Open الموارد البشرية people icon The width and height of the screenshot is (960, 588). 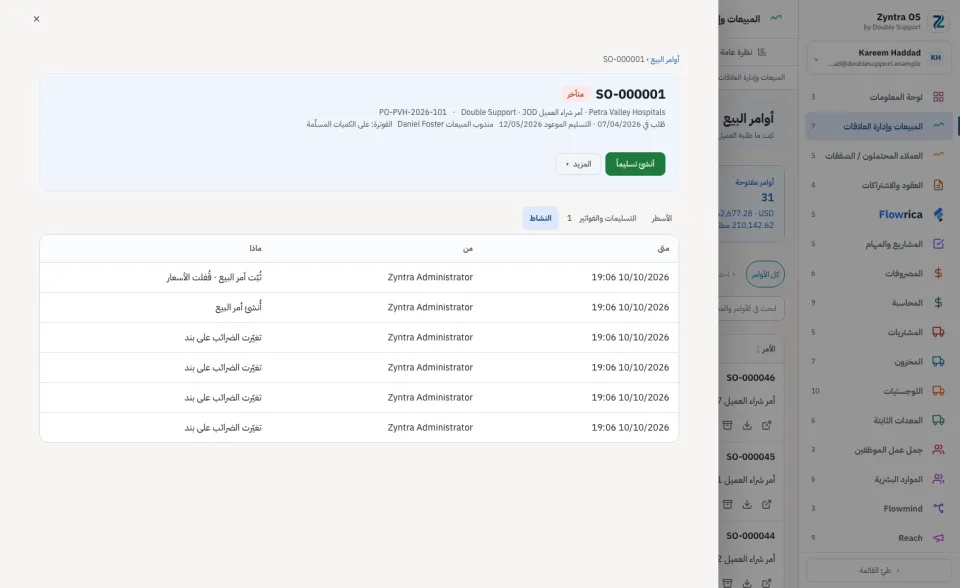click(938, 479)
